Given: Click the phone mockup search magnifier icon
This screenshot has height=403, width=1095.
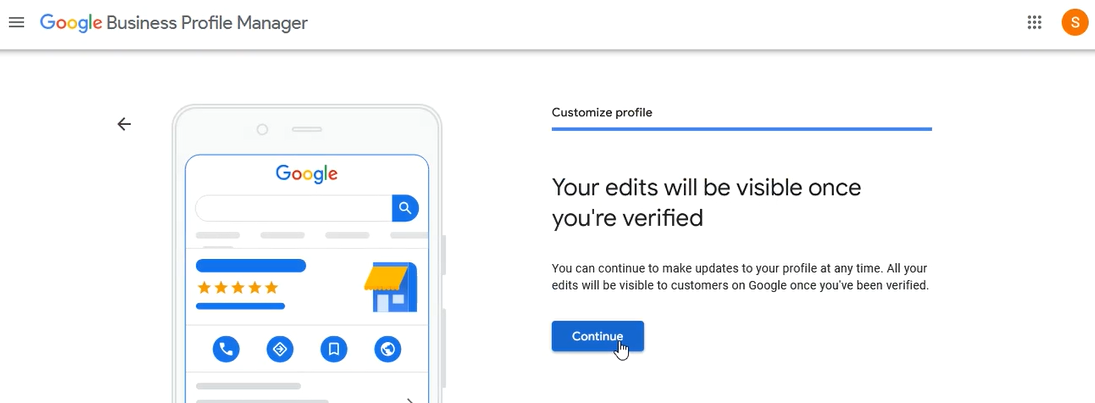Looking at the screenshot, I should point(405,208).
